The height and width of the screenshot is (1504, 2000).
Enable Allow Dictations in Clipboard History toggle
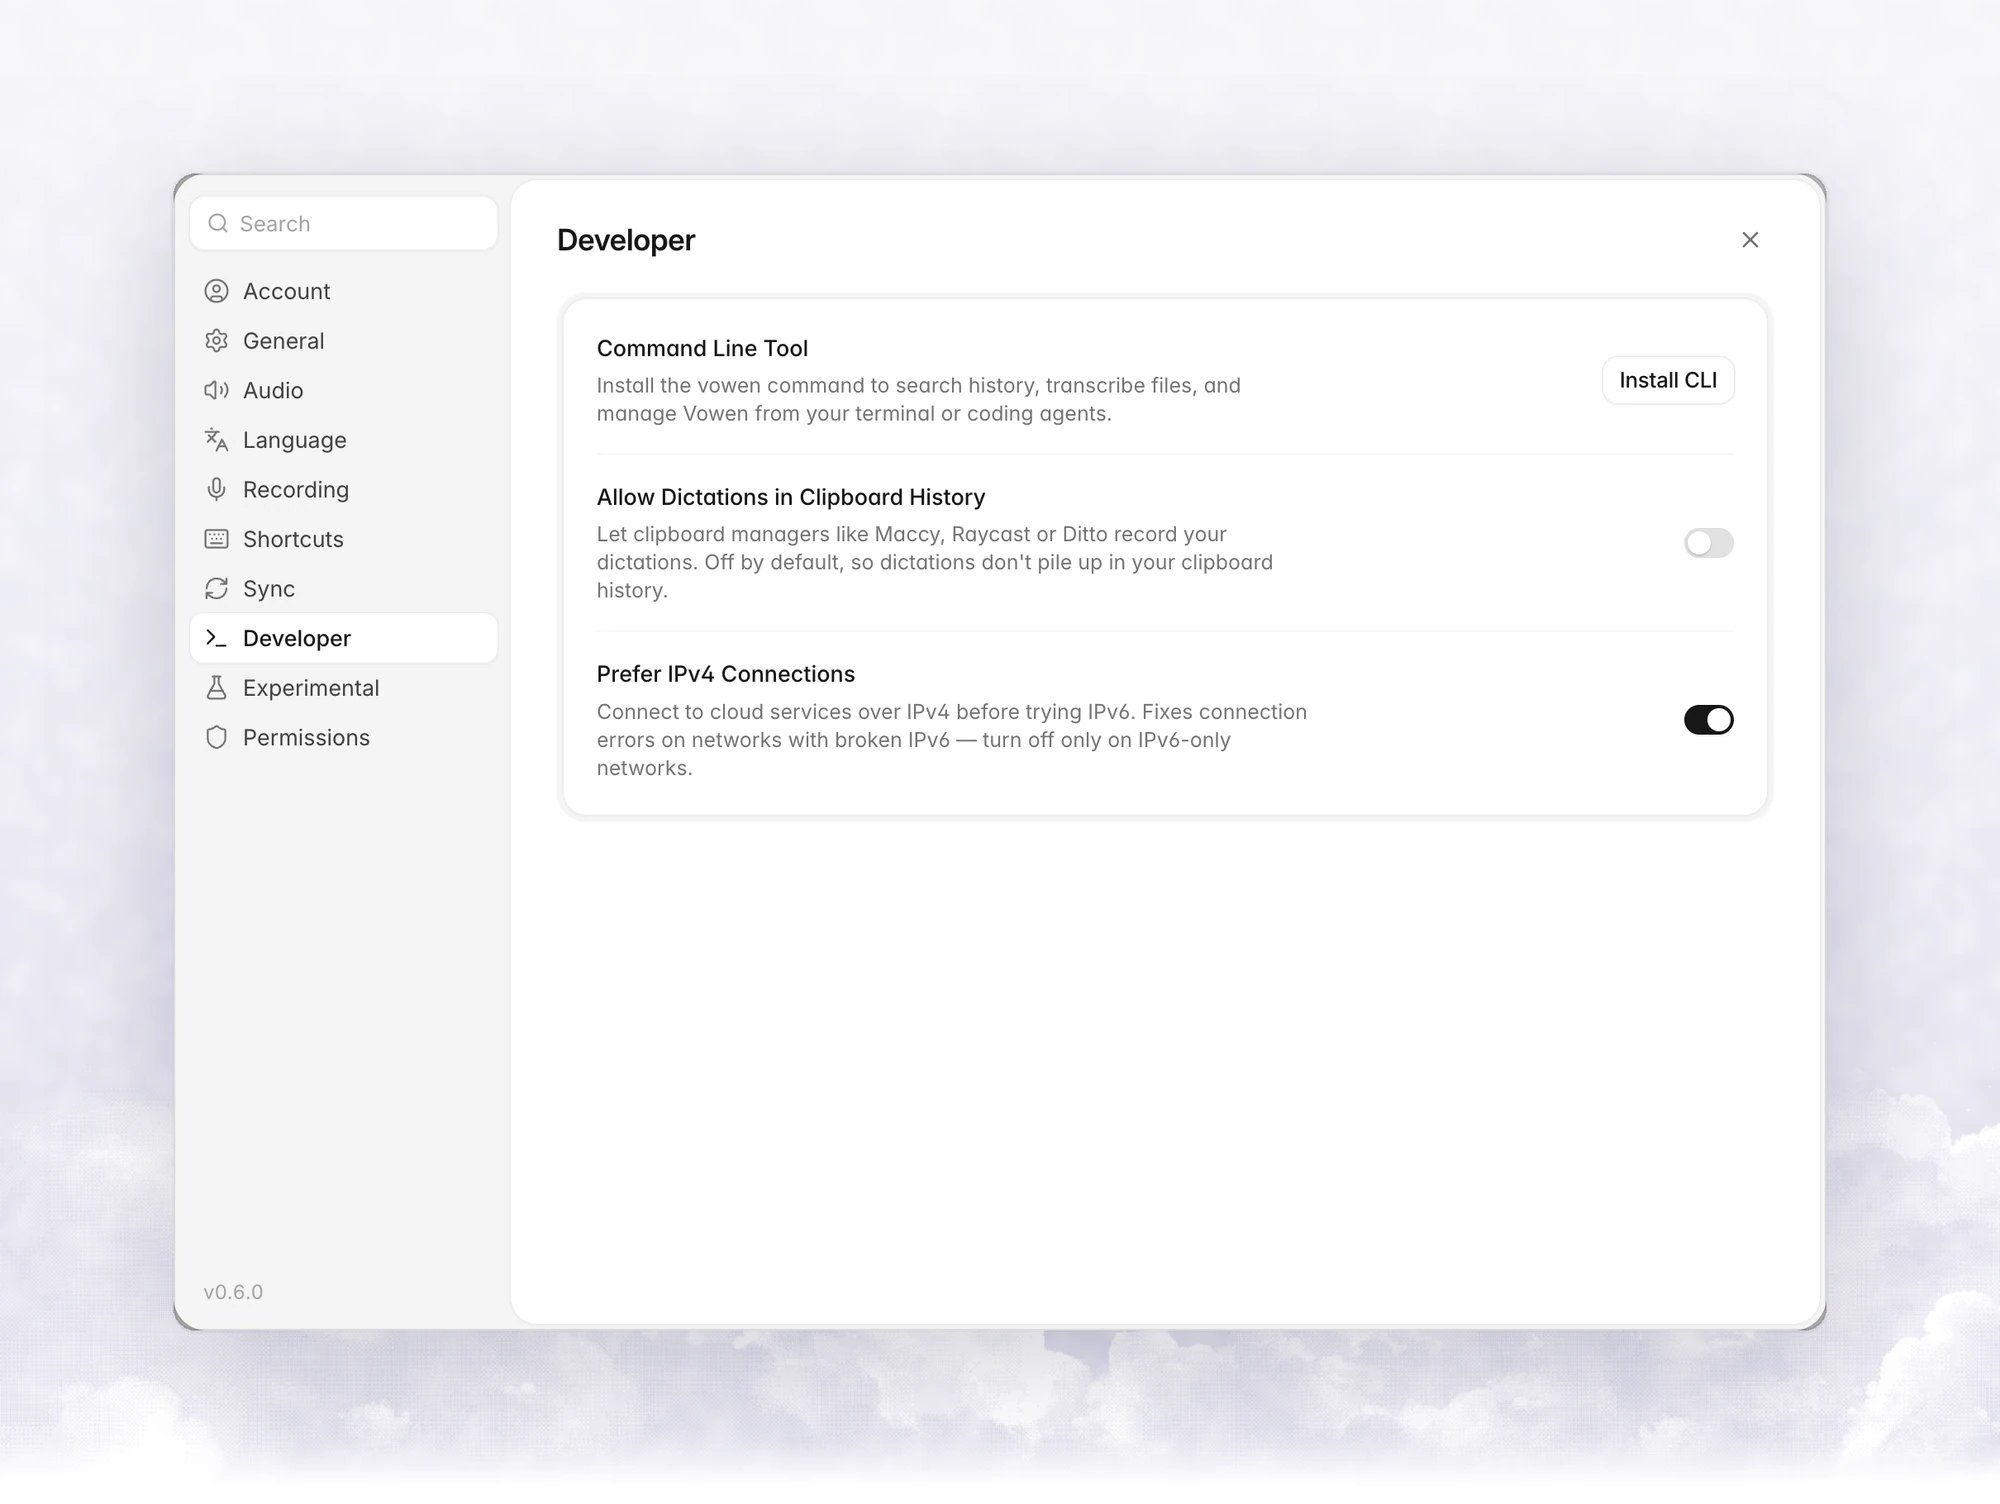pyautogui.click(x=1708, y=543)
